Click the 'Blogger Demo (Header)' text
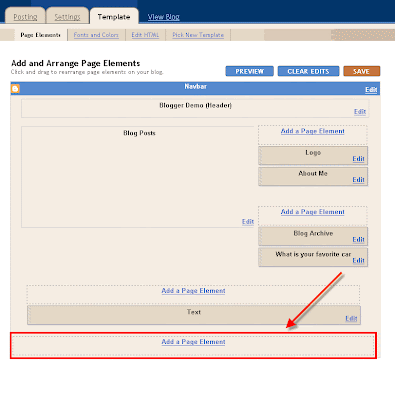The height and width of the screenshot is (400, 395). (195, 105)
